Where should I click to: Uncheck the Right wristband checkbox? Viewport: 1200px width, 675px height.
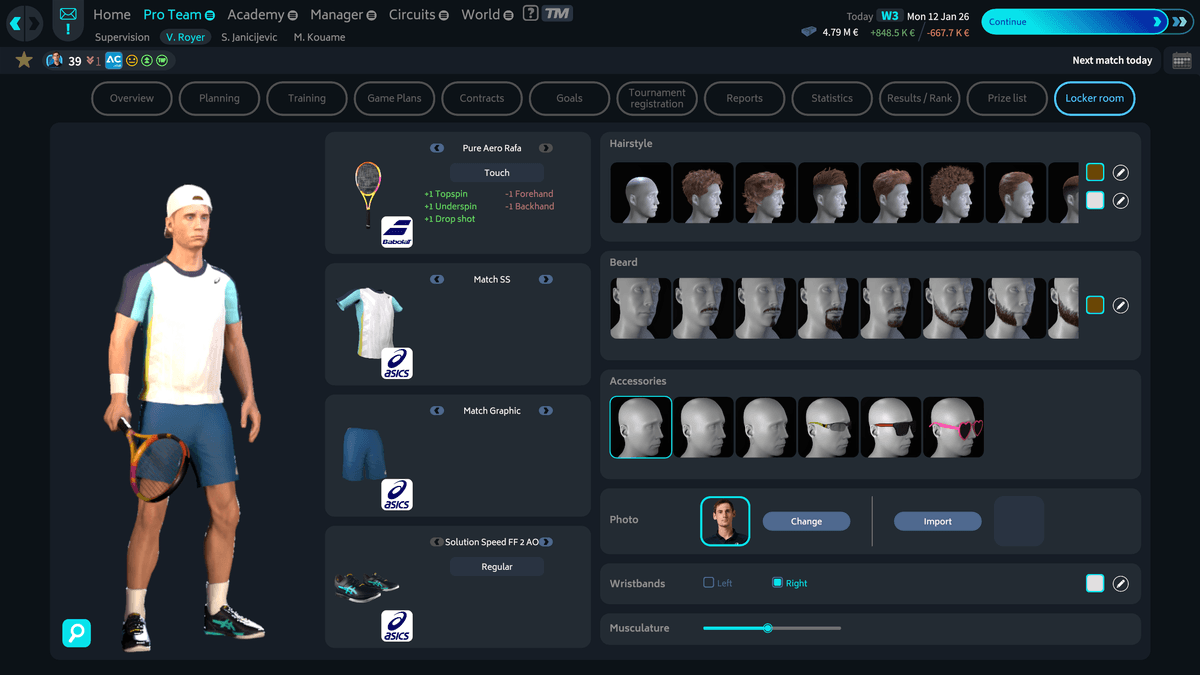click(777, 583)
